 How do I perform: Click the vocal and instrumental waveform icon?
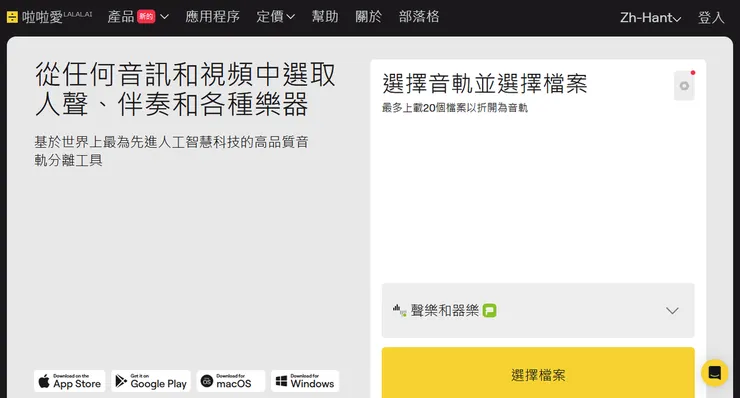pos(399,311)
